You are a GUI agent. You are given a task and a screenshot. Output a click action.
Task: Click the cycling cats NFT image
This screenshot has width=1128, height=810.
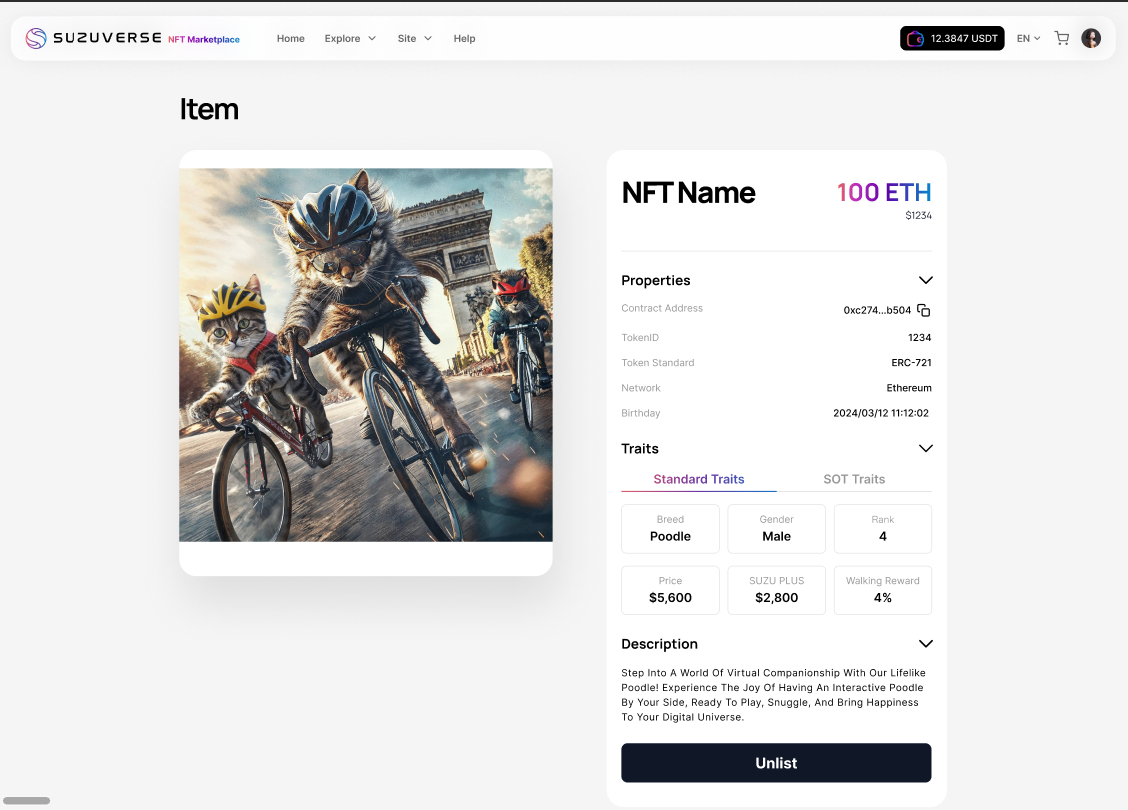point(365,355)
